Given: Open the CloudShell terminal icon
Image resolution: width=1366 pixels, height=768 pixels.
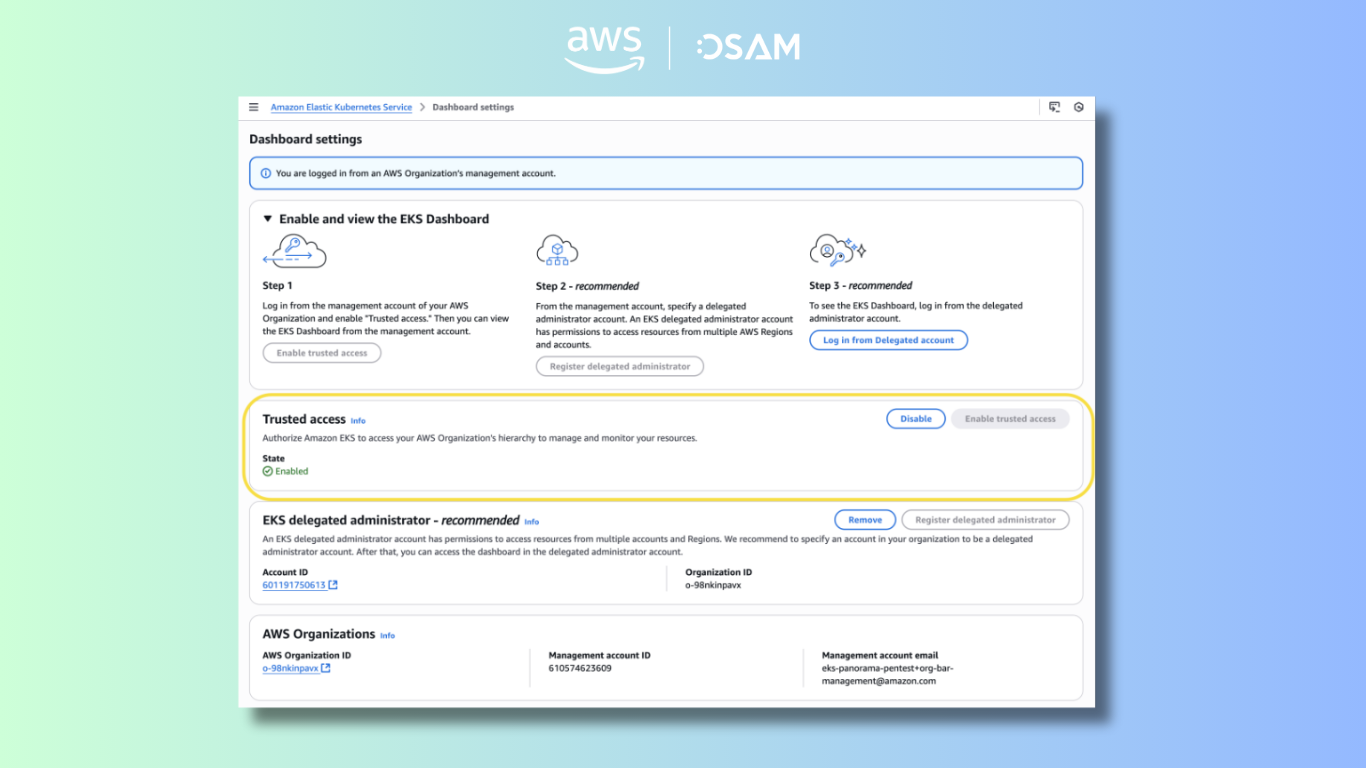Looking at the screenshot, I should [x=1054, y=107].
